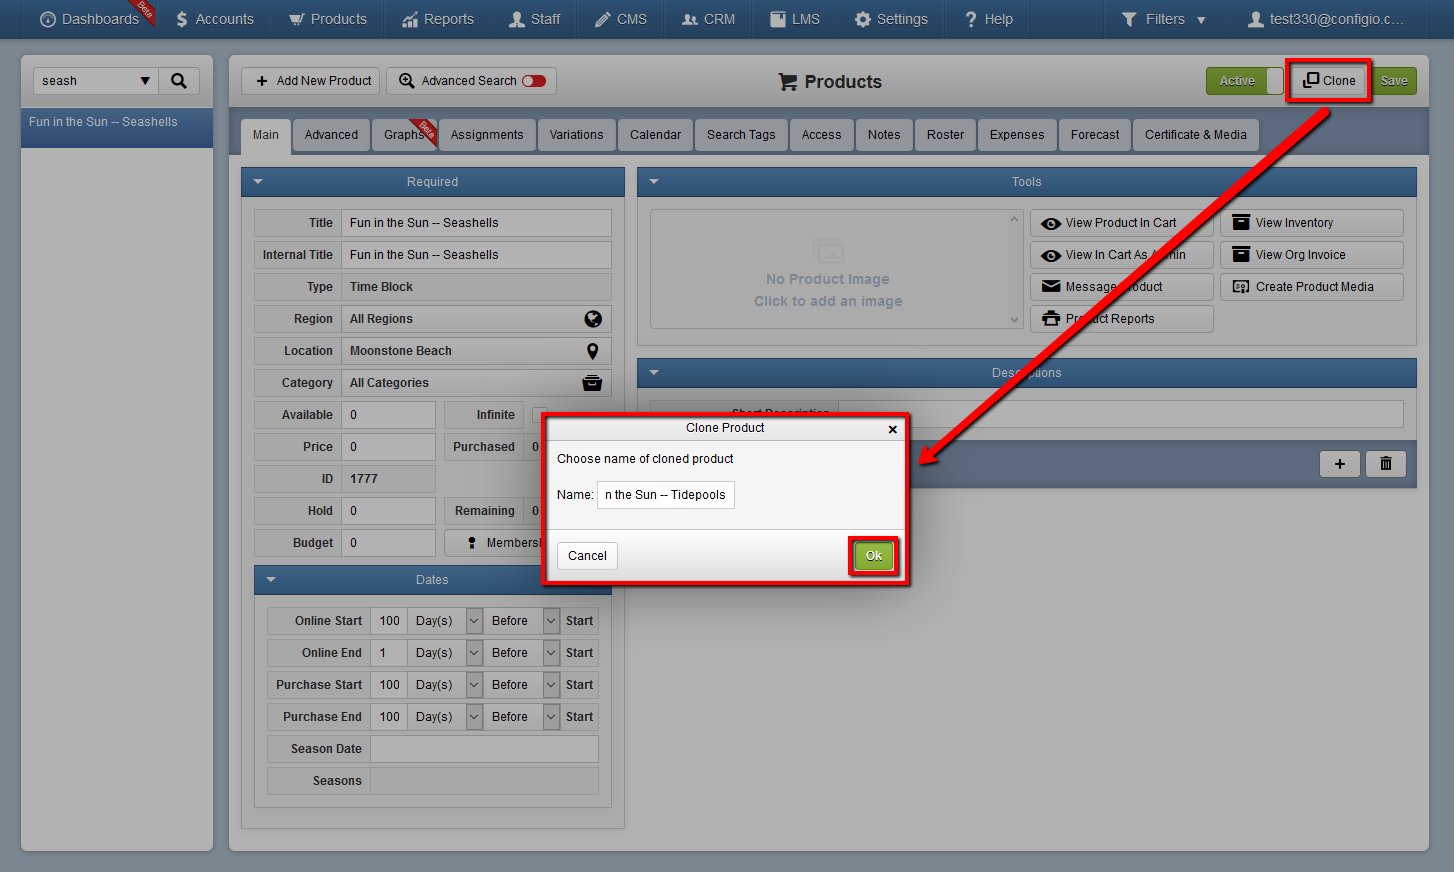
Task: Save the product with Save button
Action: (1394, 81)
